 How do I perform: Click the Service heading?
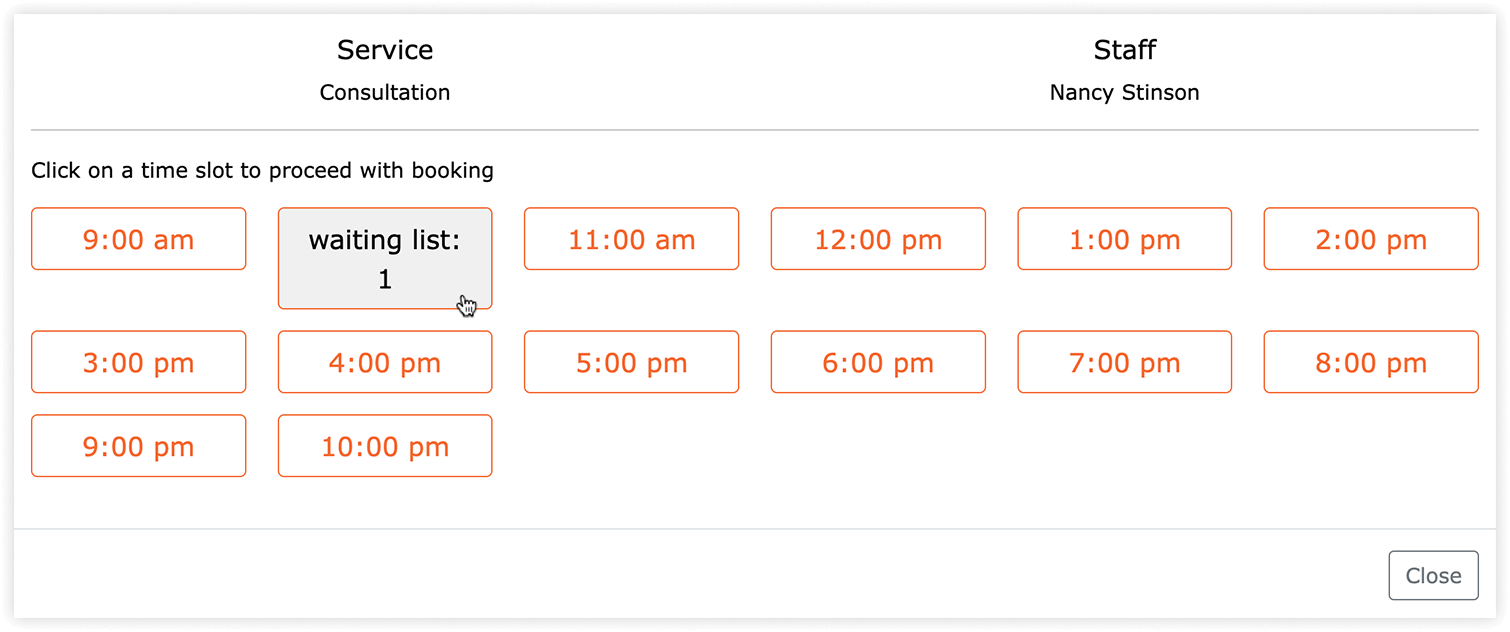click(x=385, y=50)
